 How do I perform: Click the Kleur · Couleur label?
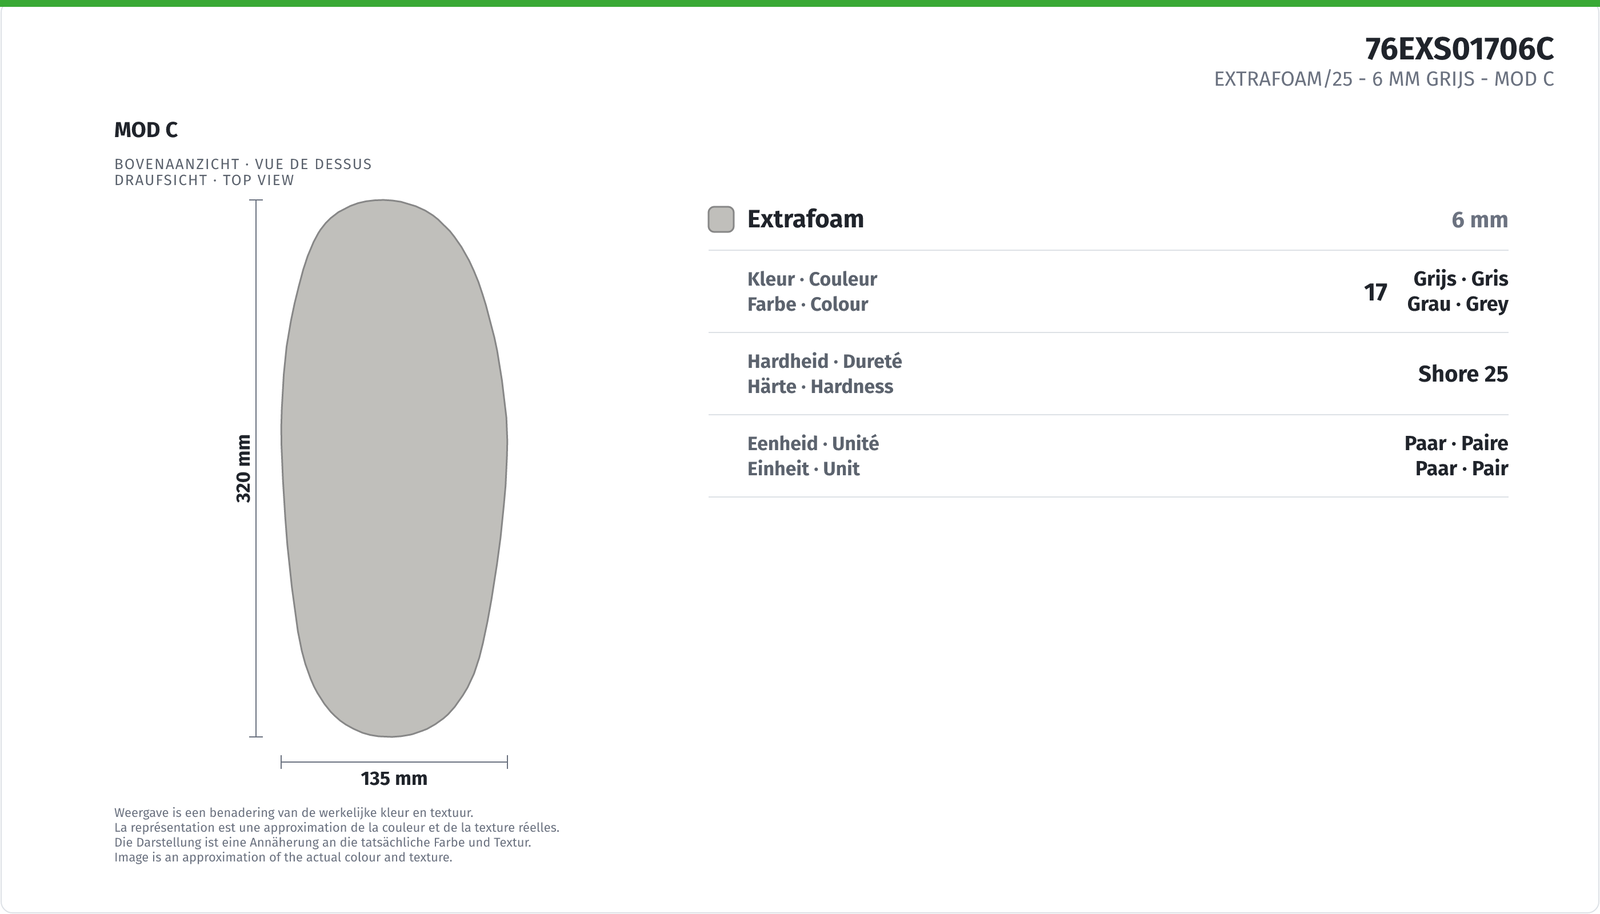812,279
